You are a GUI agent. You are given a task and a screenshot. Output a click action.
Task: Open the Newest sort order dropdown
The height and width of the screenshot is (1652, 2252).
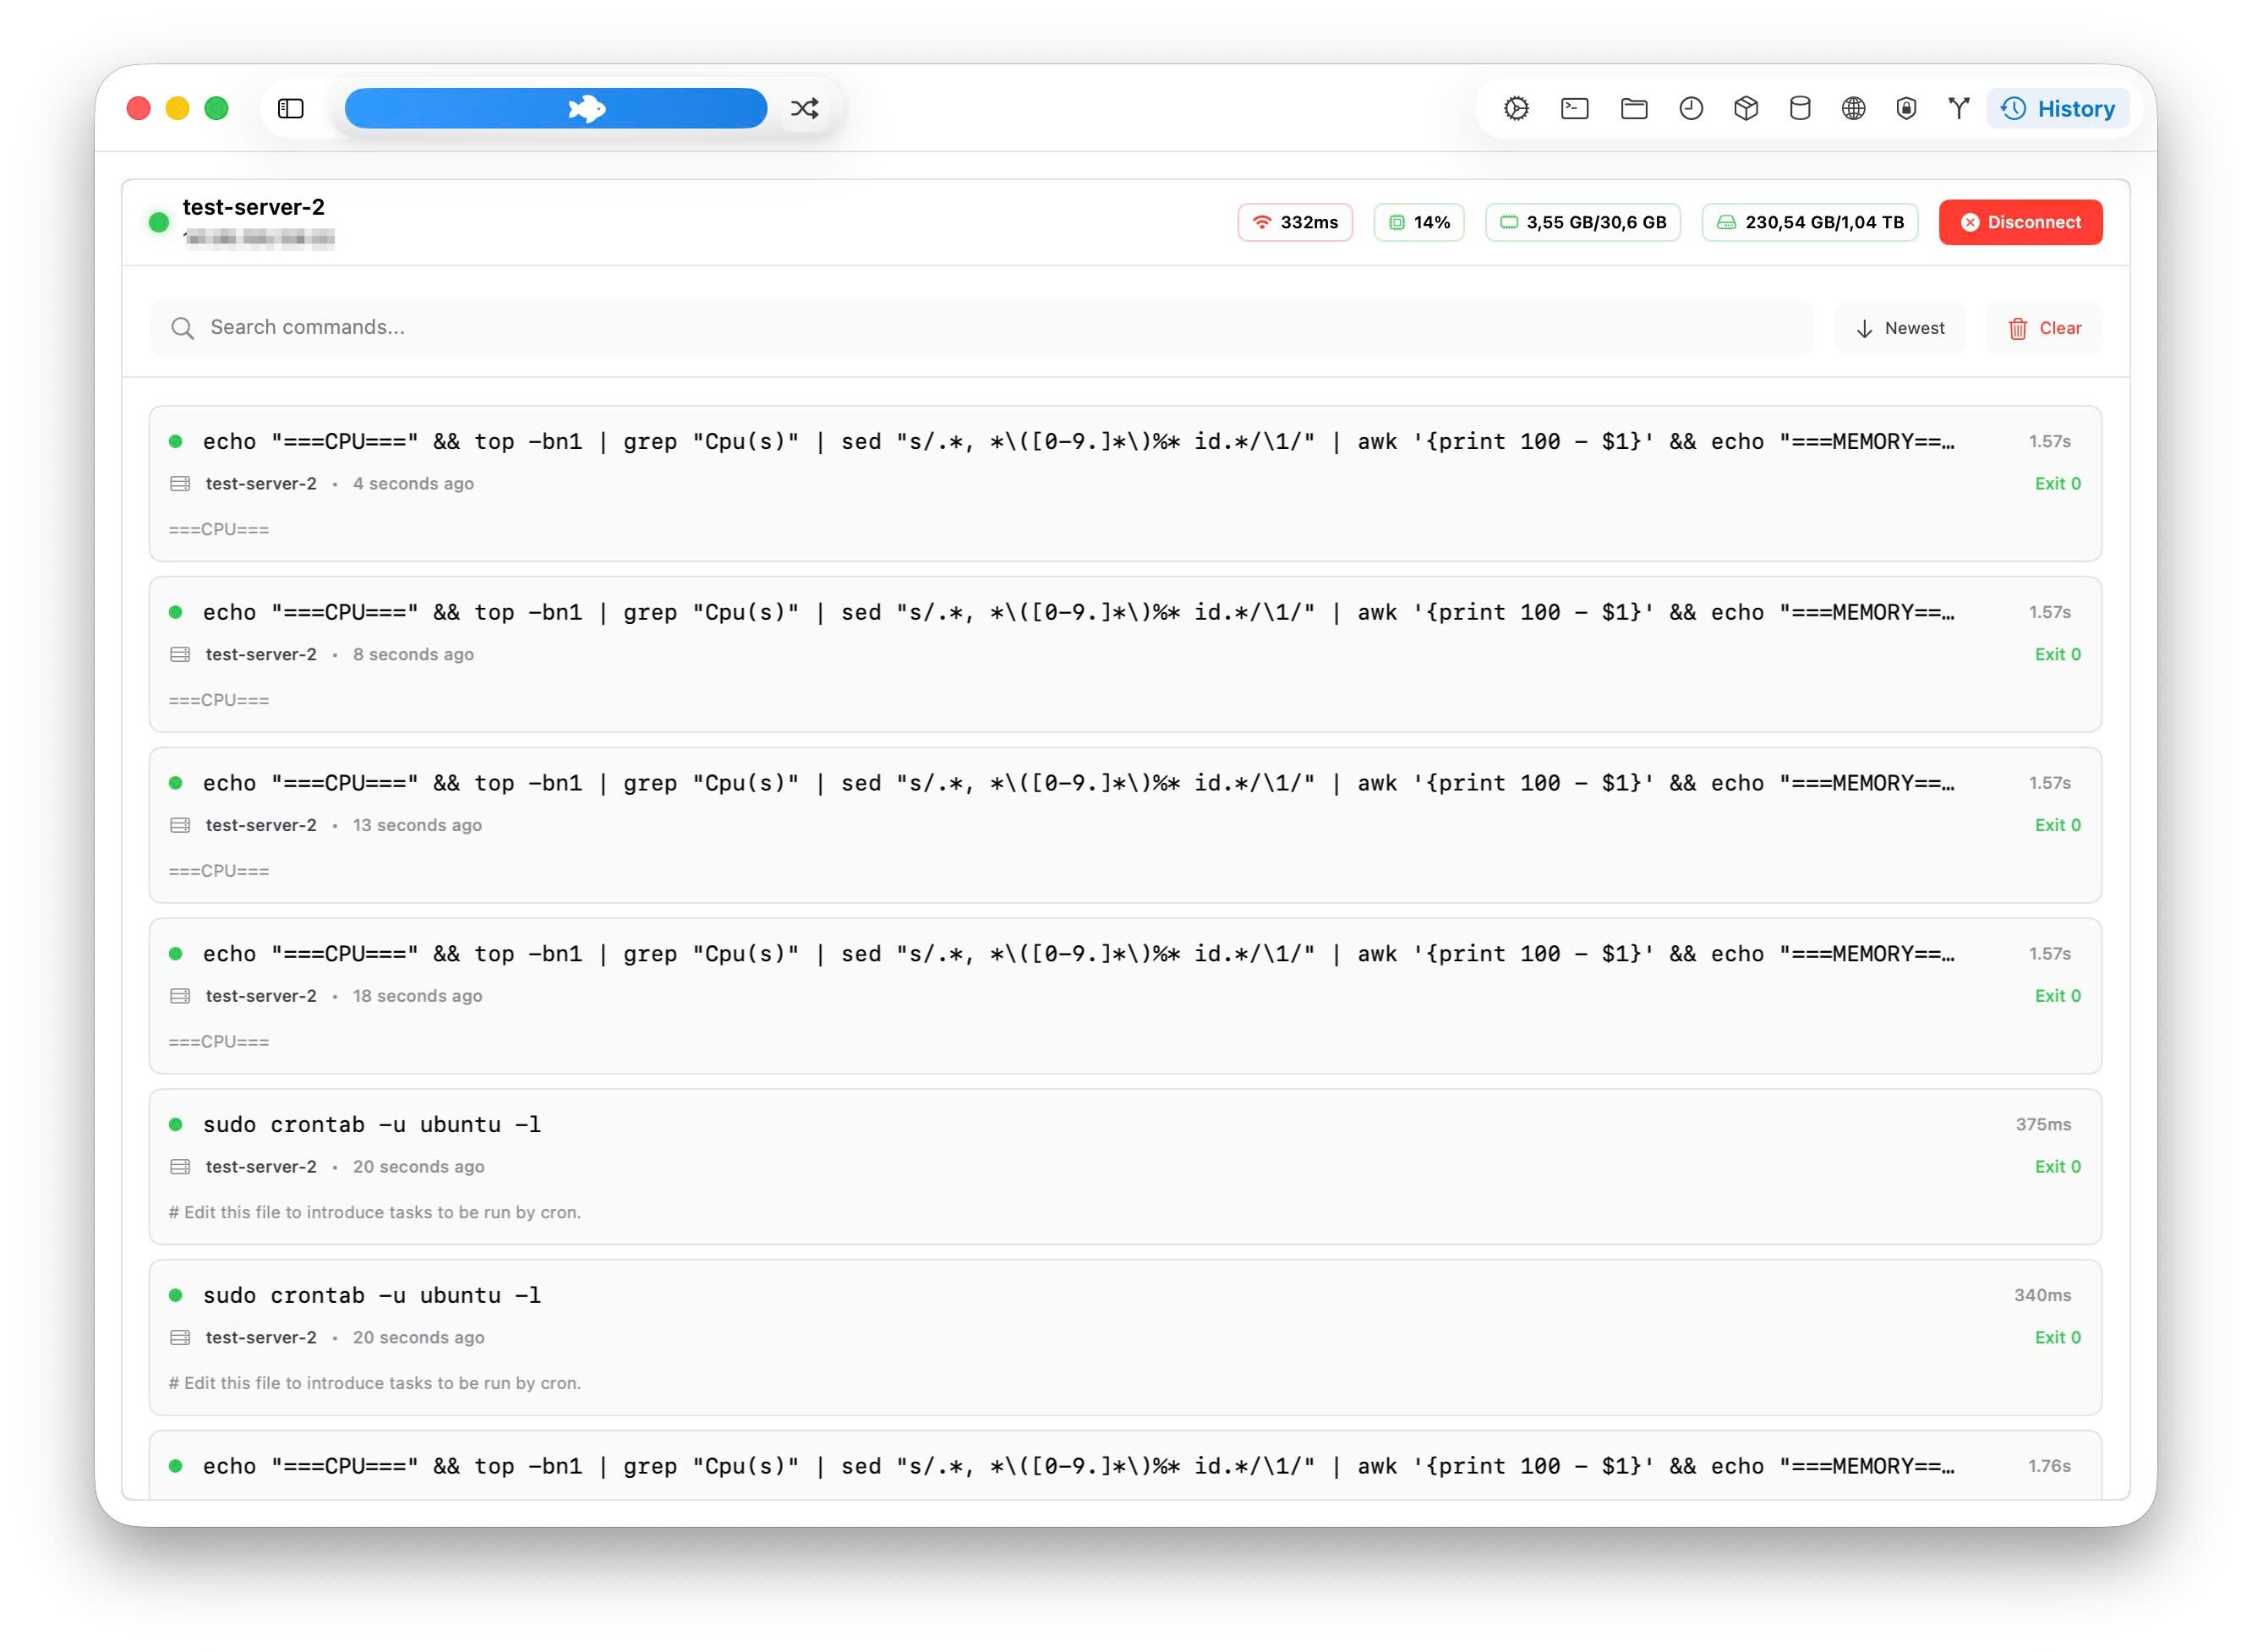tap(1899, 328)
